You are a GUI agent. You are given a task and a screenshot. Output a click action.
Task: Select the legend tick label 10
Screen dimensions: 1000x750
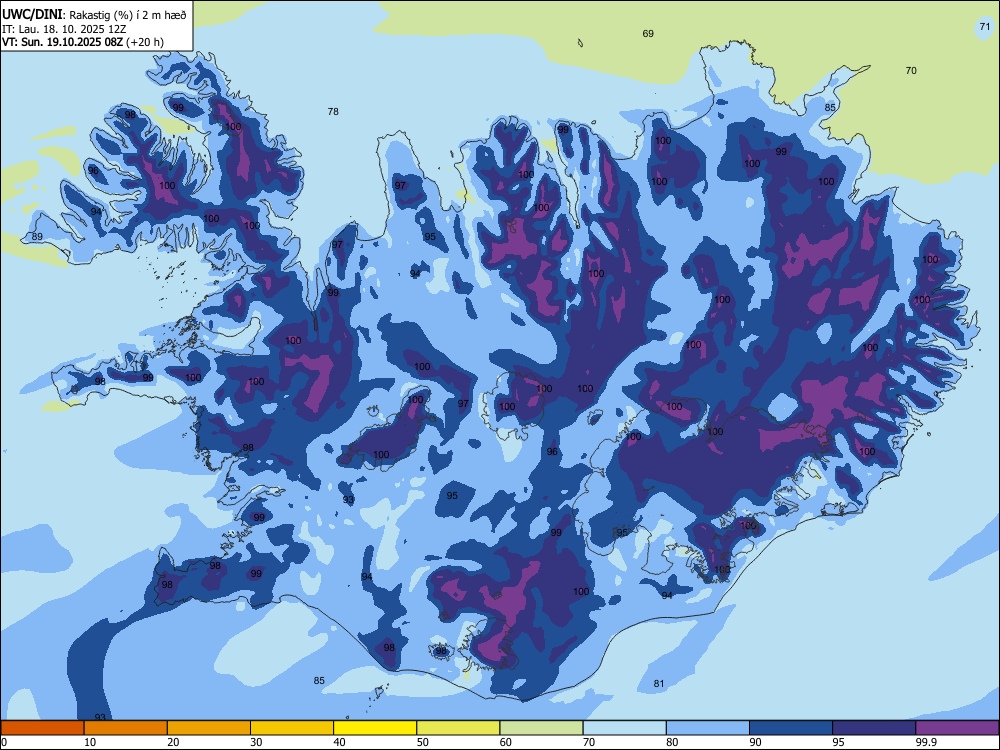coord(90,742)
